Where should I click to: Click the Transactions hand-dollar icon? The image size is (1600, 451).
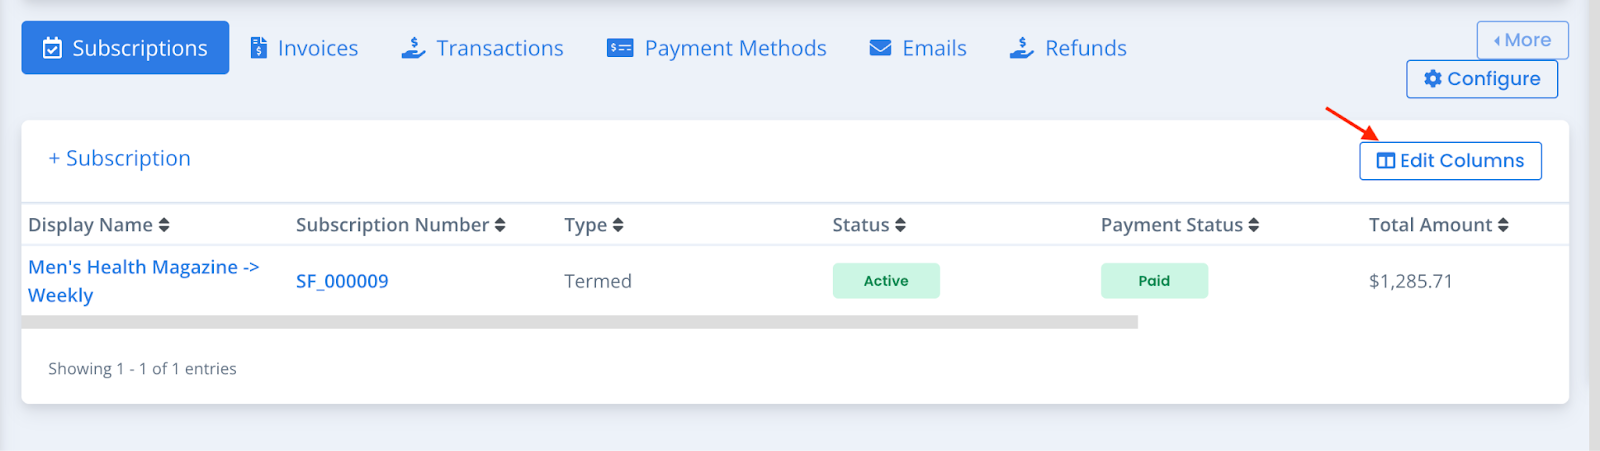point(413,48)
